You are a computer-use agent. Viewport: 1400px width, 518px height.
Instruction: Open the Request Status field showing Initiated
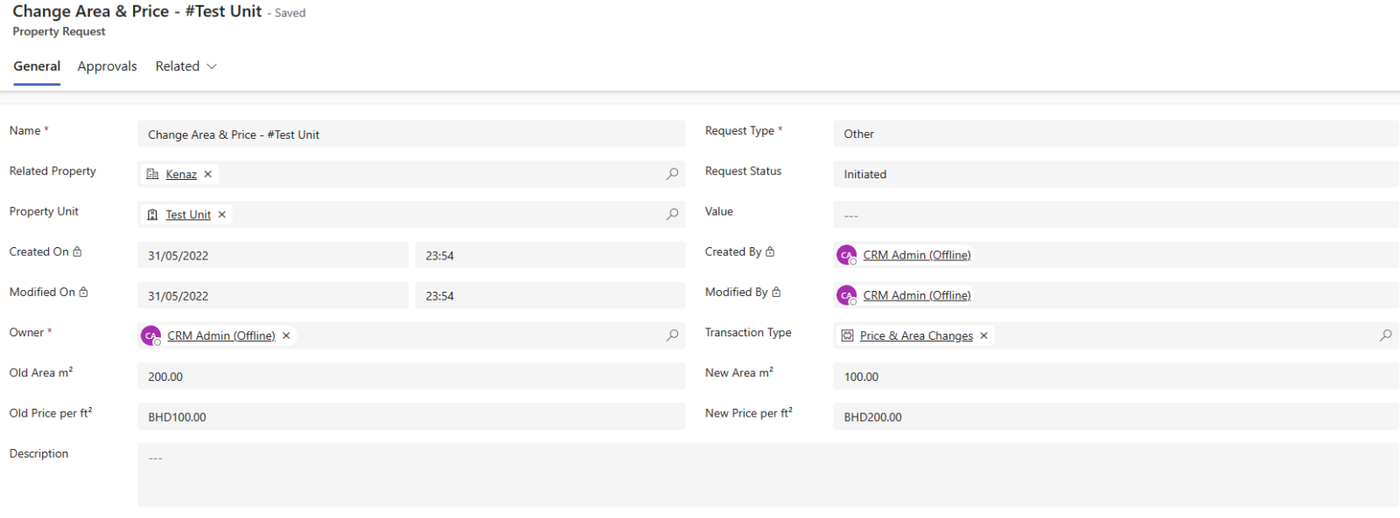tap(1115, 174)
